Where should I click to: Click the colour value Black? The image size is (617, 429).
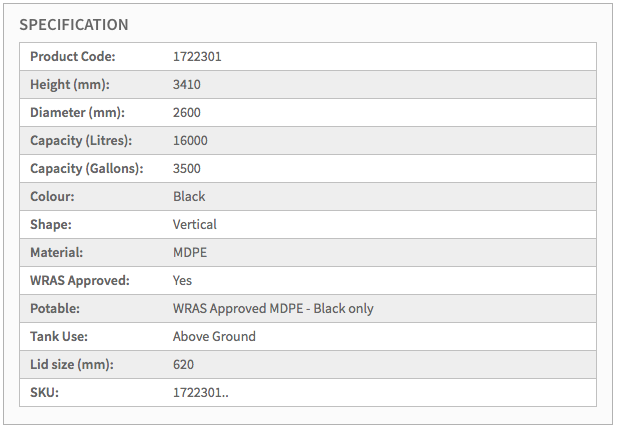click(189, 197)
